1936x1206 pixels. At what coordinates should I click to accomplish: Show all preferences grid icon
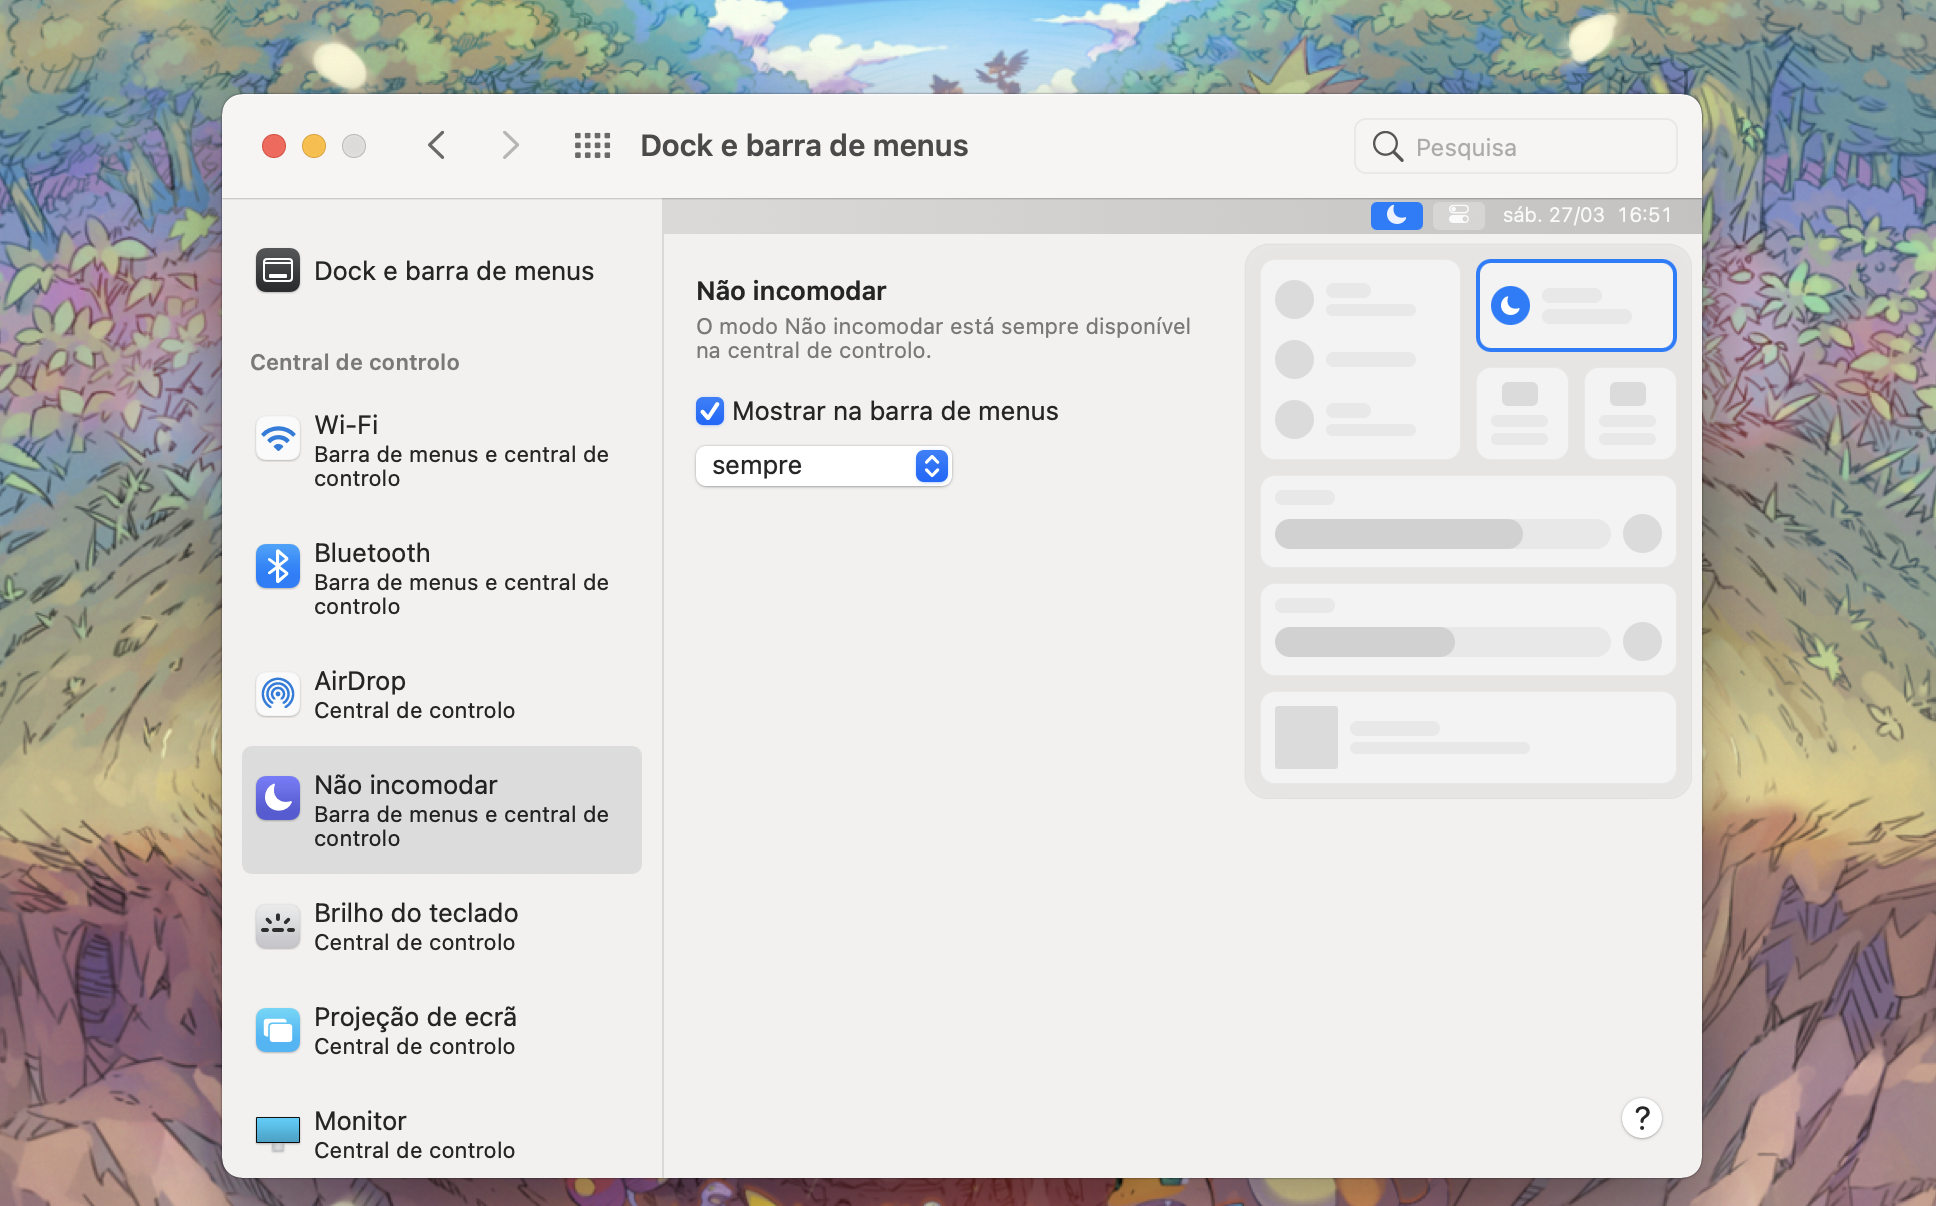pos(592,146)
